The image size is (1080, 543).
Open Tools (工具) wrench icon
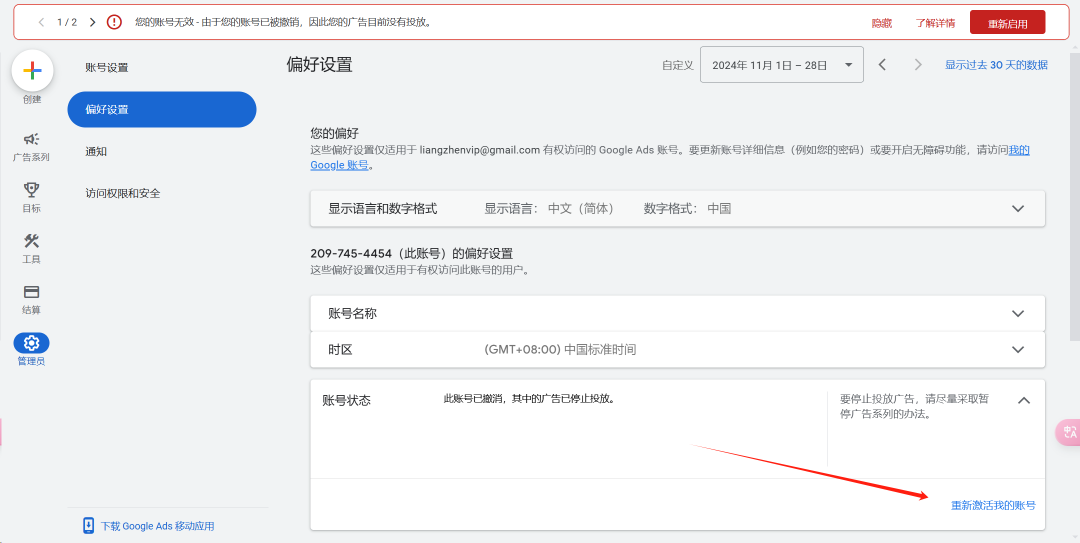(32, 240)
